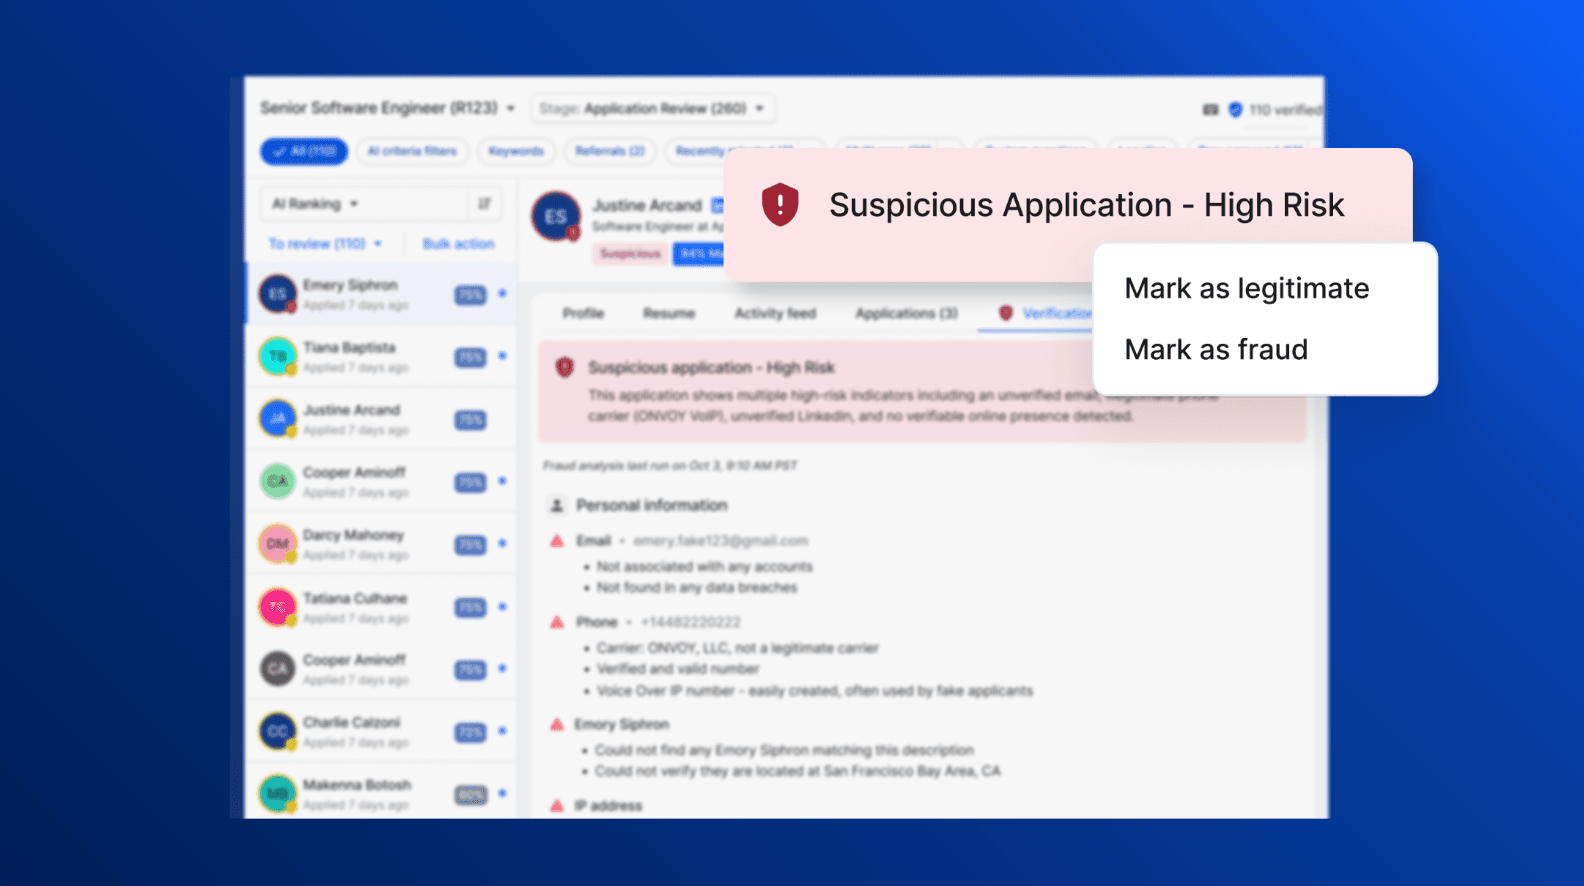
Task: Click the warning triangle next to Phone
Action: 557,622
